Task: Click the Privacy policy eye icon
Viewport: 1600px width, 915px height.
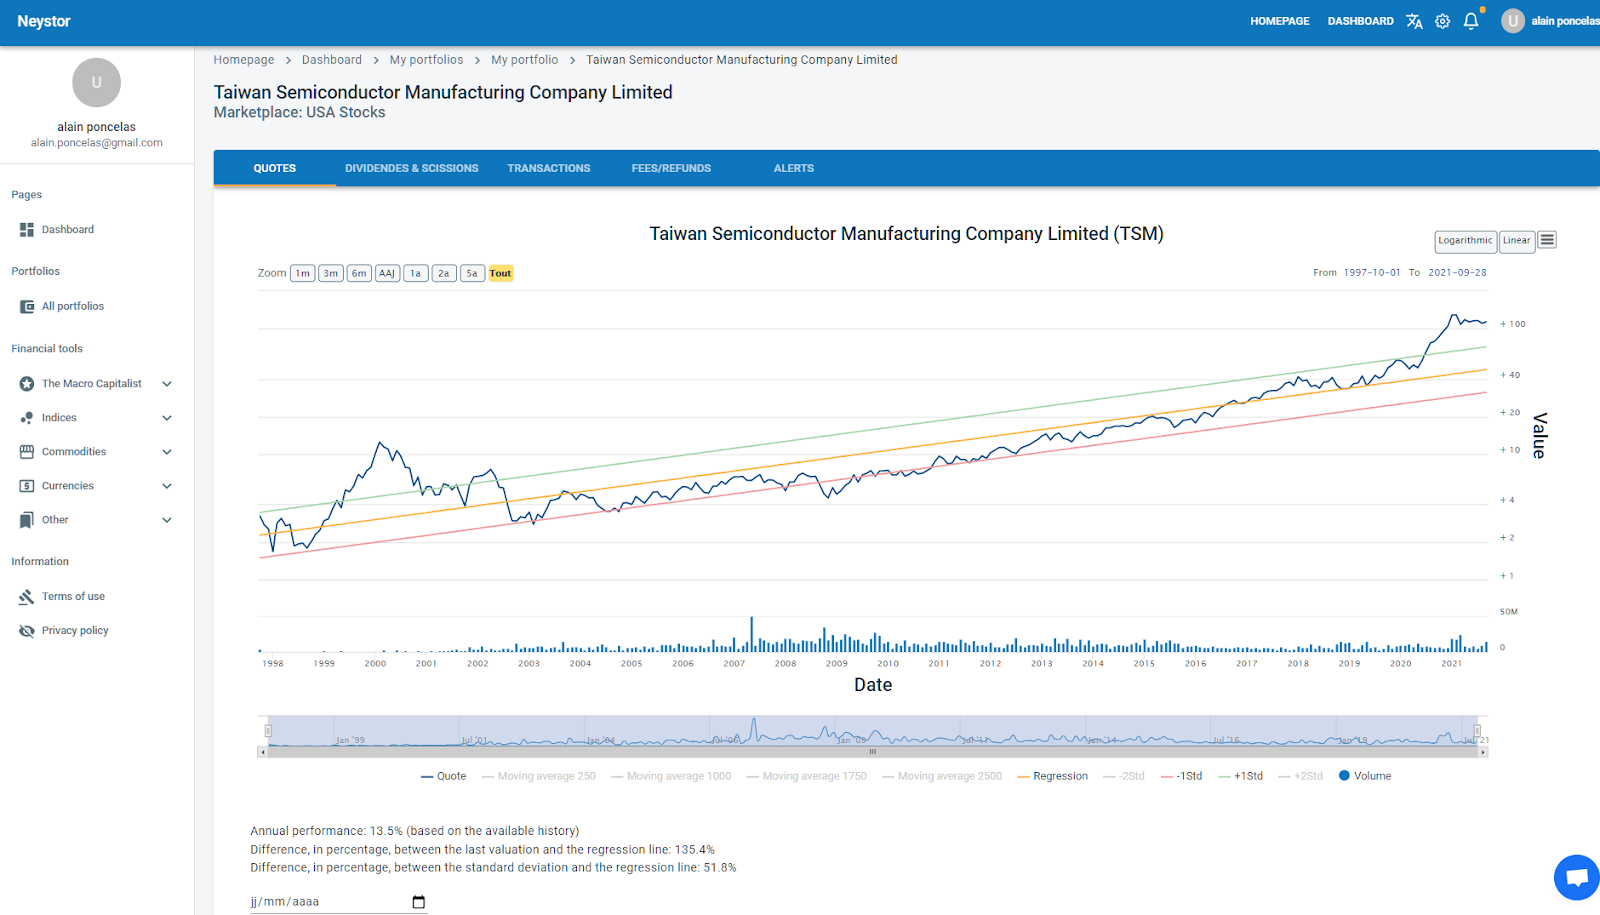Action: tap(27, 631)
